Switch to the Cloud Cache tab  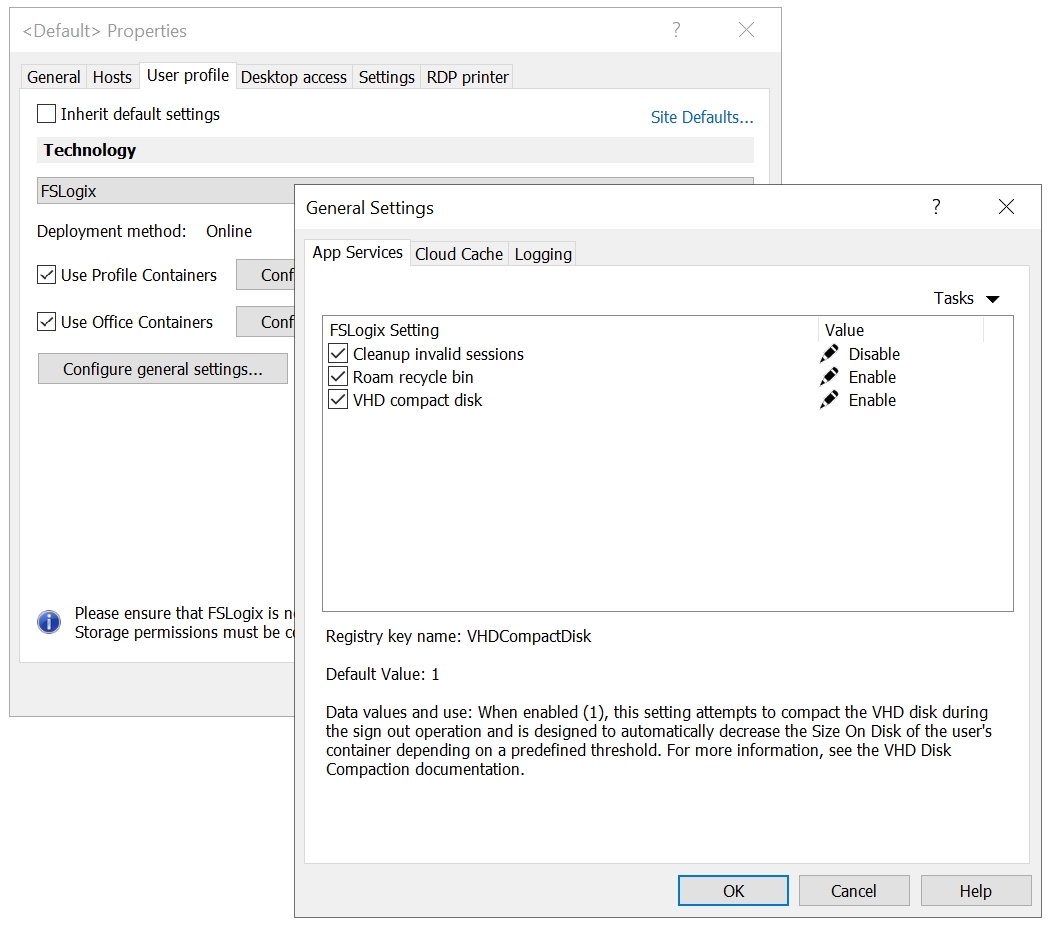tap(459, 254)
